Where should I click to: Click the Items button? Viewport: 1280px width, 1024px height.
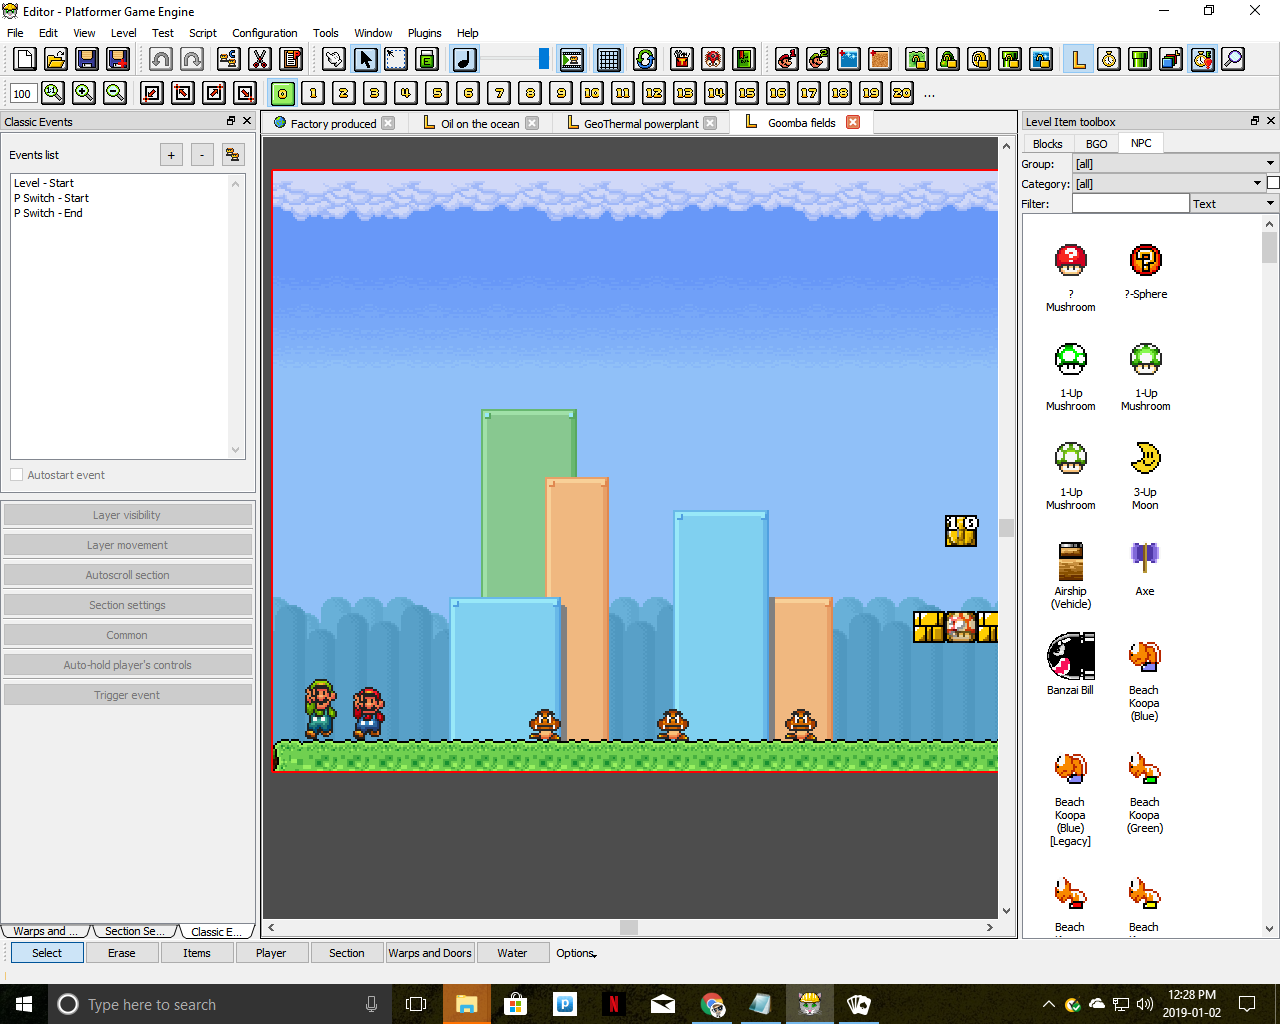pos(197,953)
